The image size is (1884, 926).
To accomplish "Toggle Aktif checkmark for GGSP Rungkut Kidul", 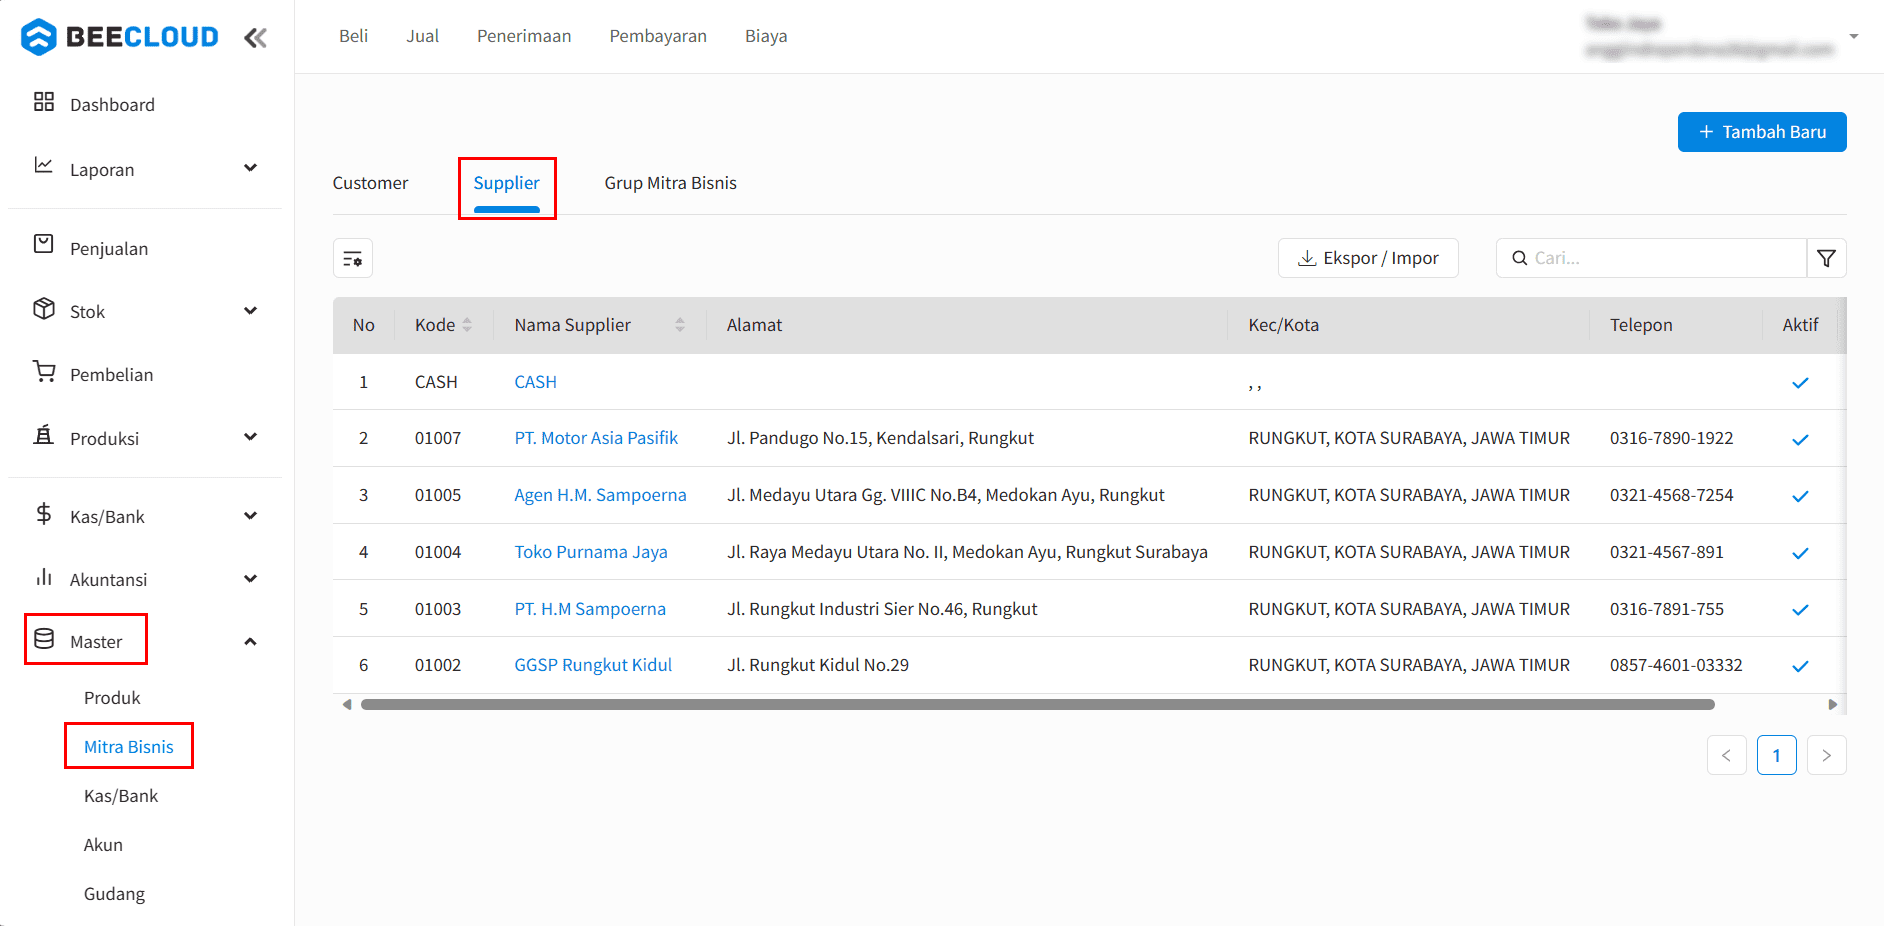I will pos(1800,667).
